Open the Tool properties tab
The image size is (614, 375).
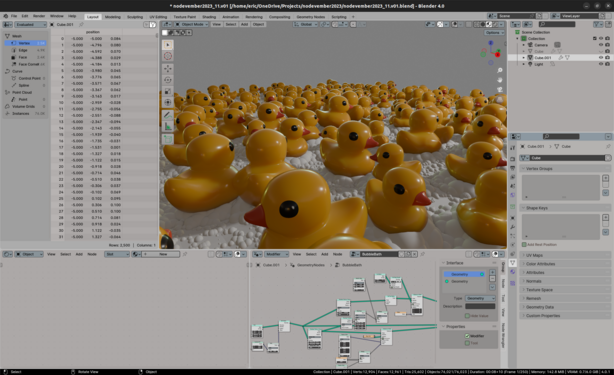tap(513, 148)
